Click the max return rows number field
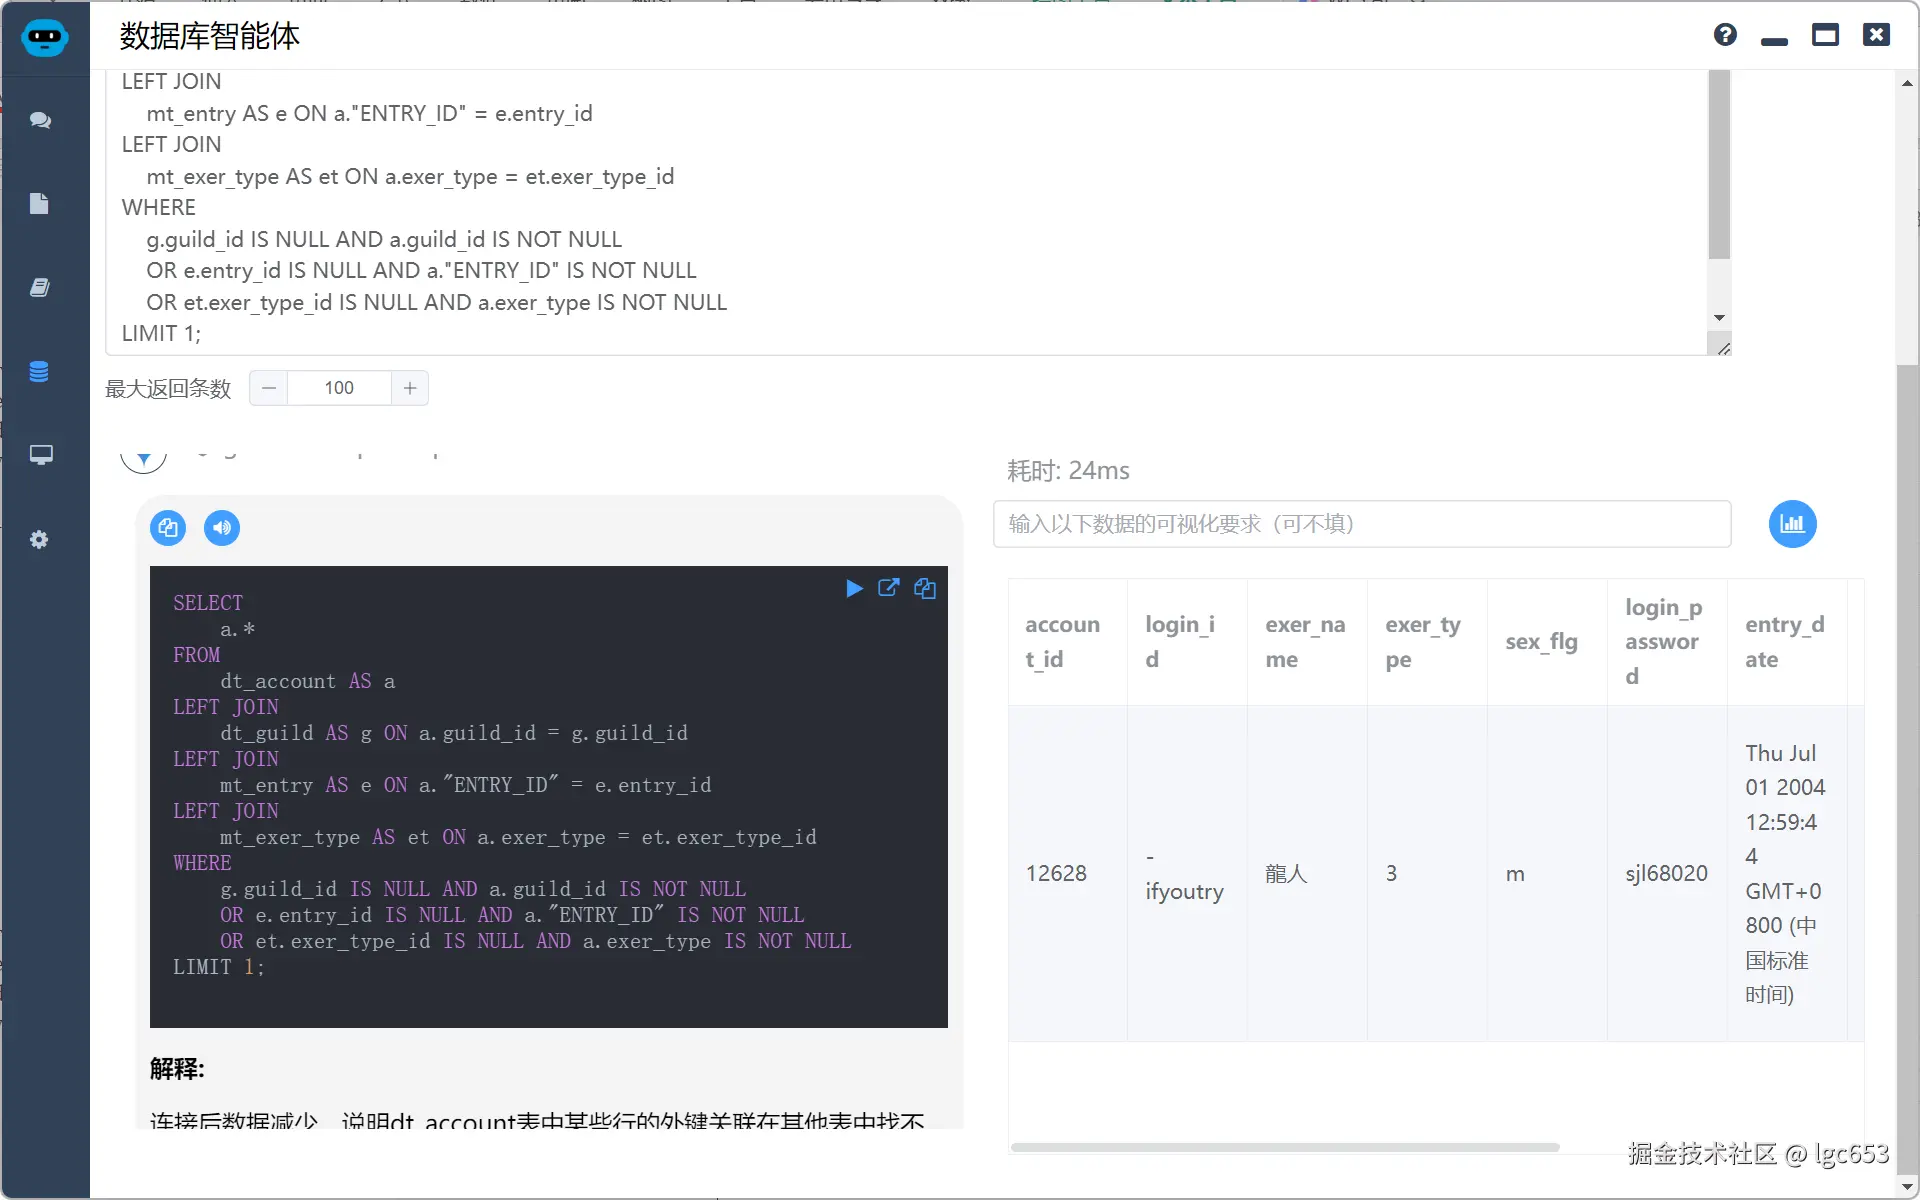 pyautogui.click(x=339, y=388)
